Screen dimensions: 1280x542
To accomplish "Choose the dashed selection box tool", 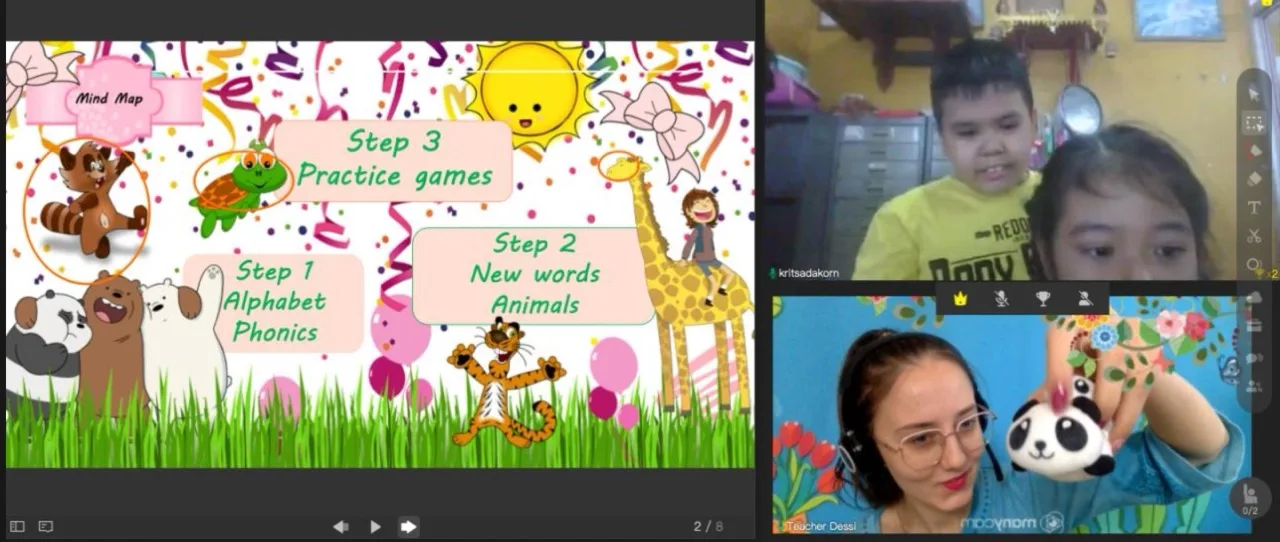I will pos(1254,122).
